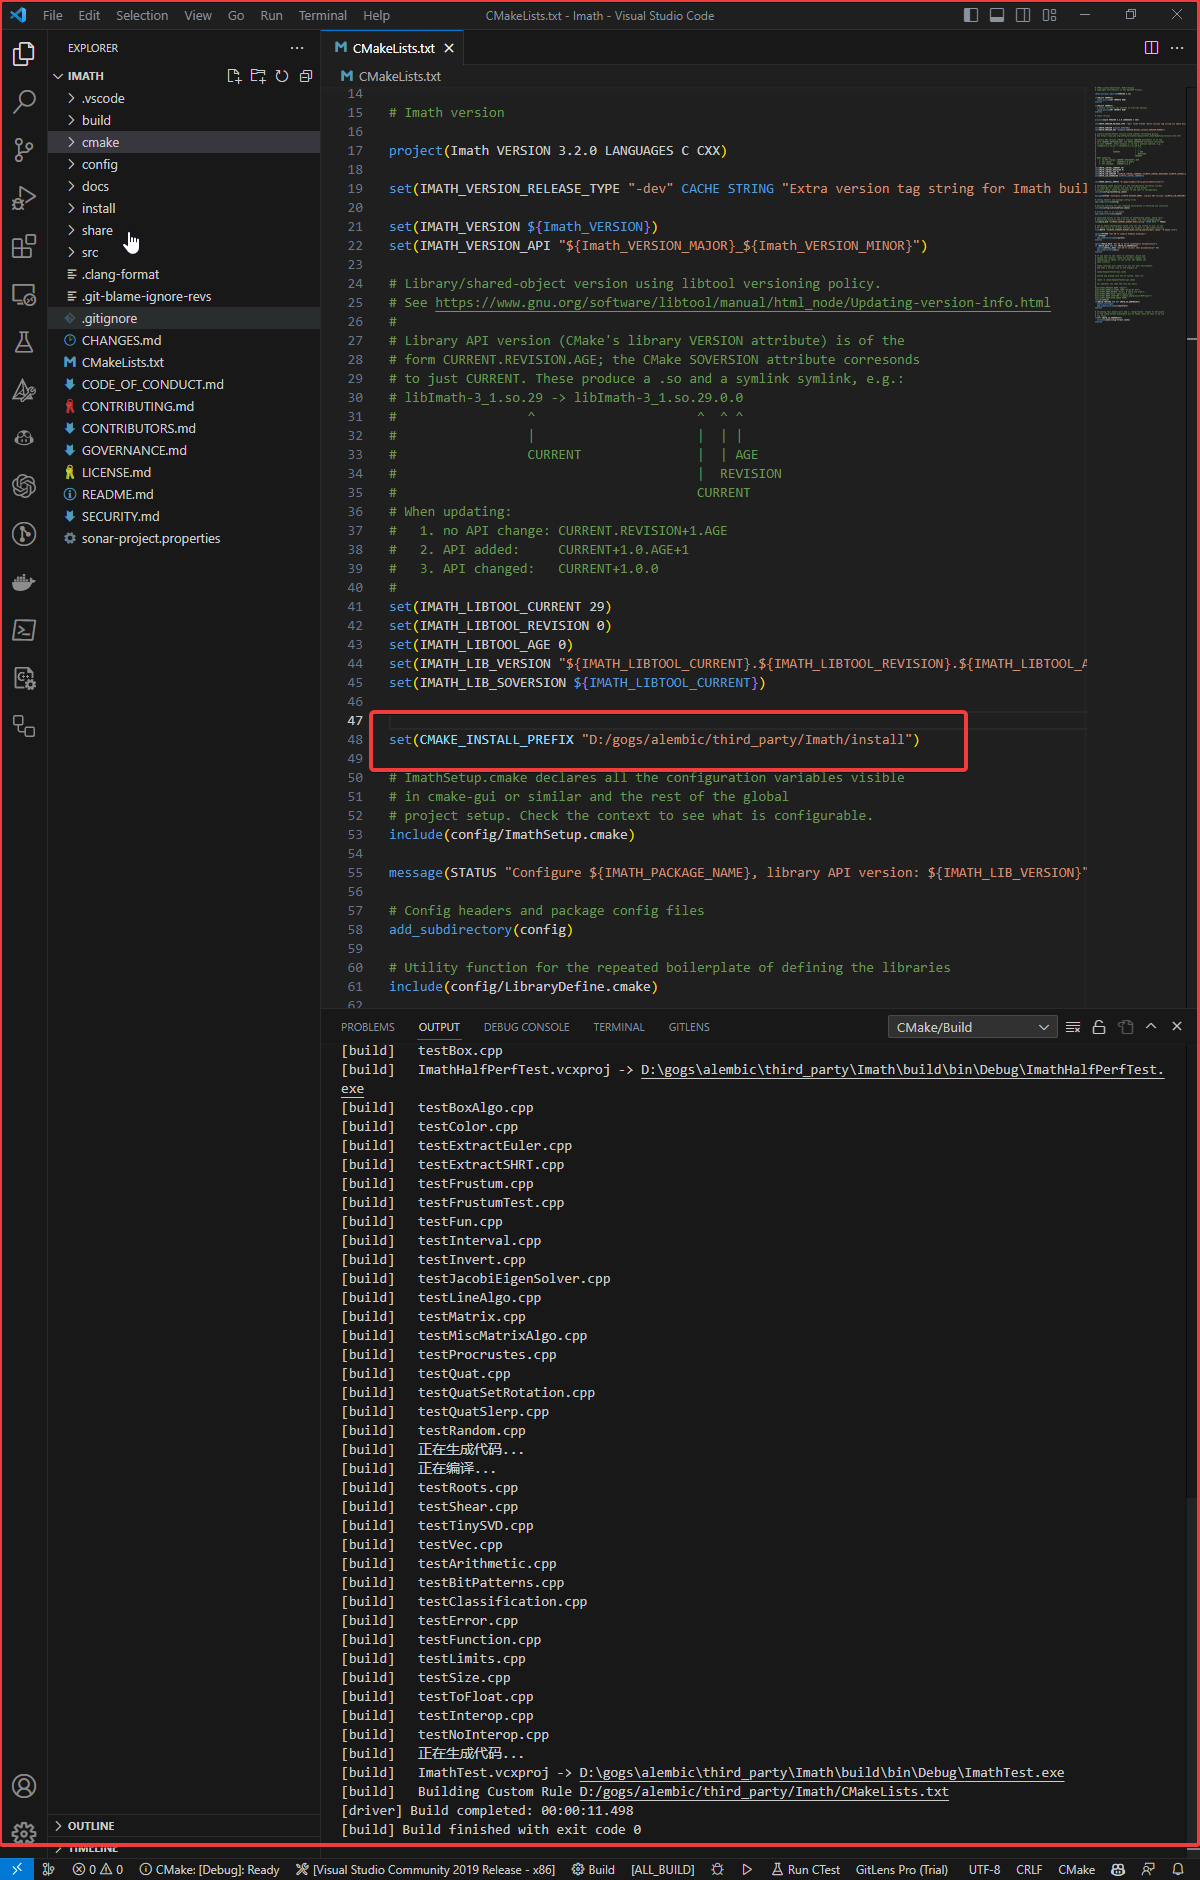Open output log in editor
The width and height of the screenshot is (1200, 1880).
click(1125, 1027)
